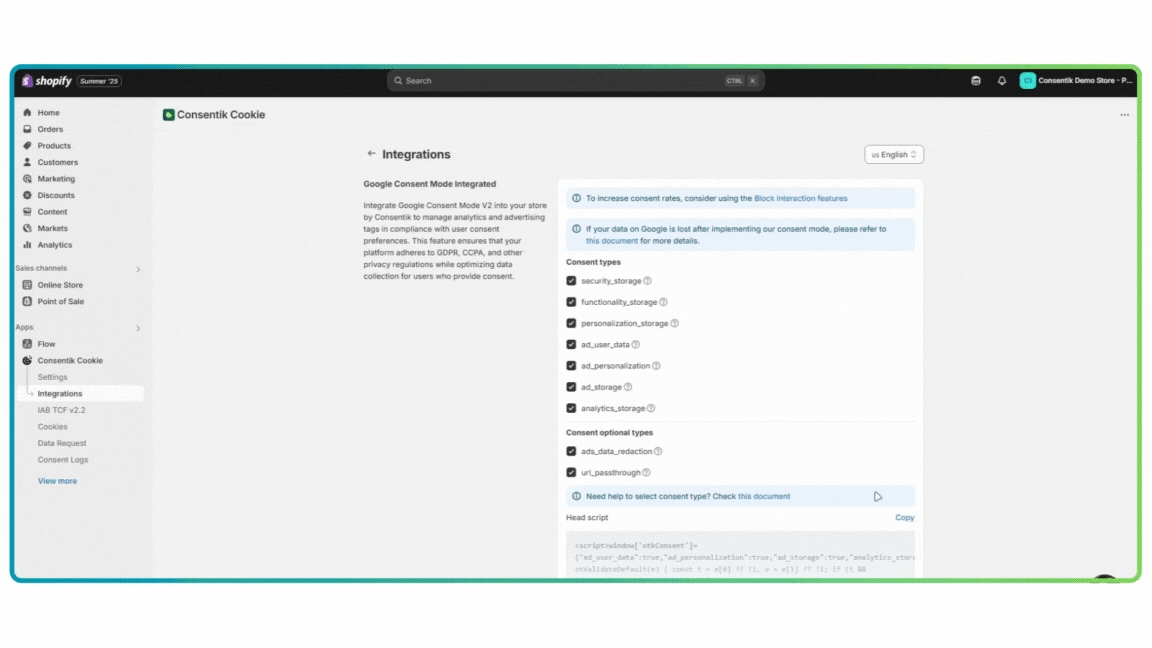Screen dimensions: 1152x648
Task: Click the Discounts badge icon
Action: [x=27, y=195]
